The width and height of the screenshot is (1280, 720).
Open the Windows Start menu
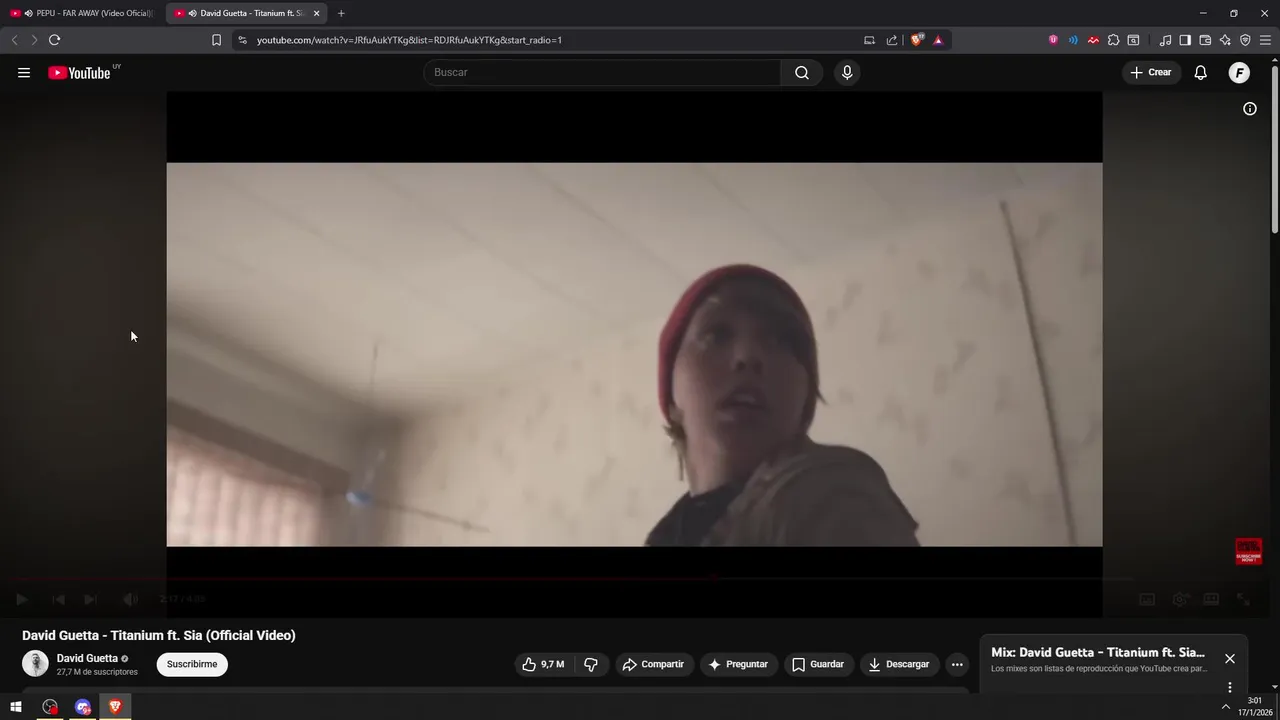tap(15, 707)
